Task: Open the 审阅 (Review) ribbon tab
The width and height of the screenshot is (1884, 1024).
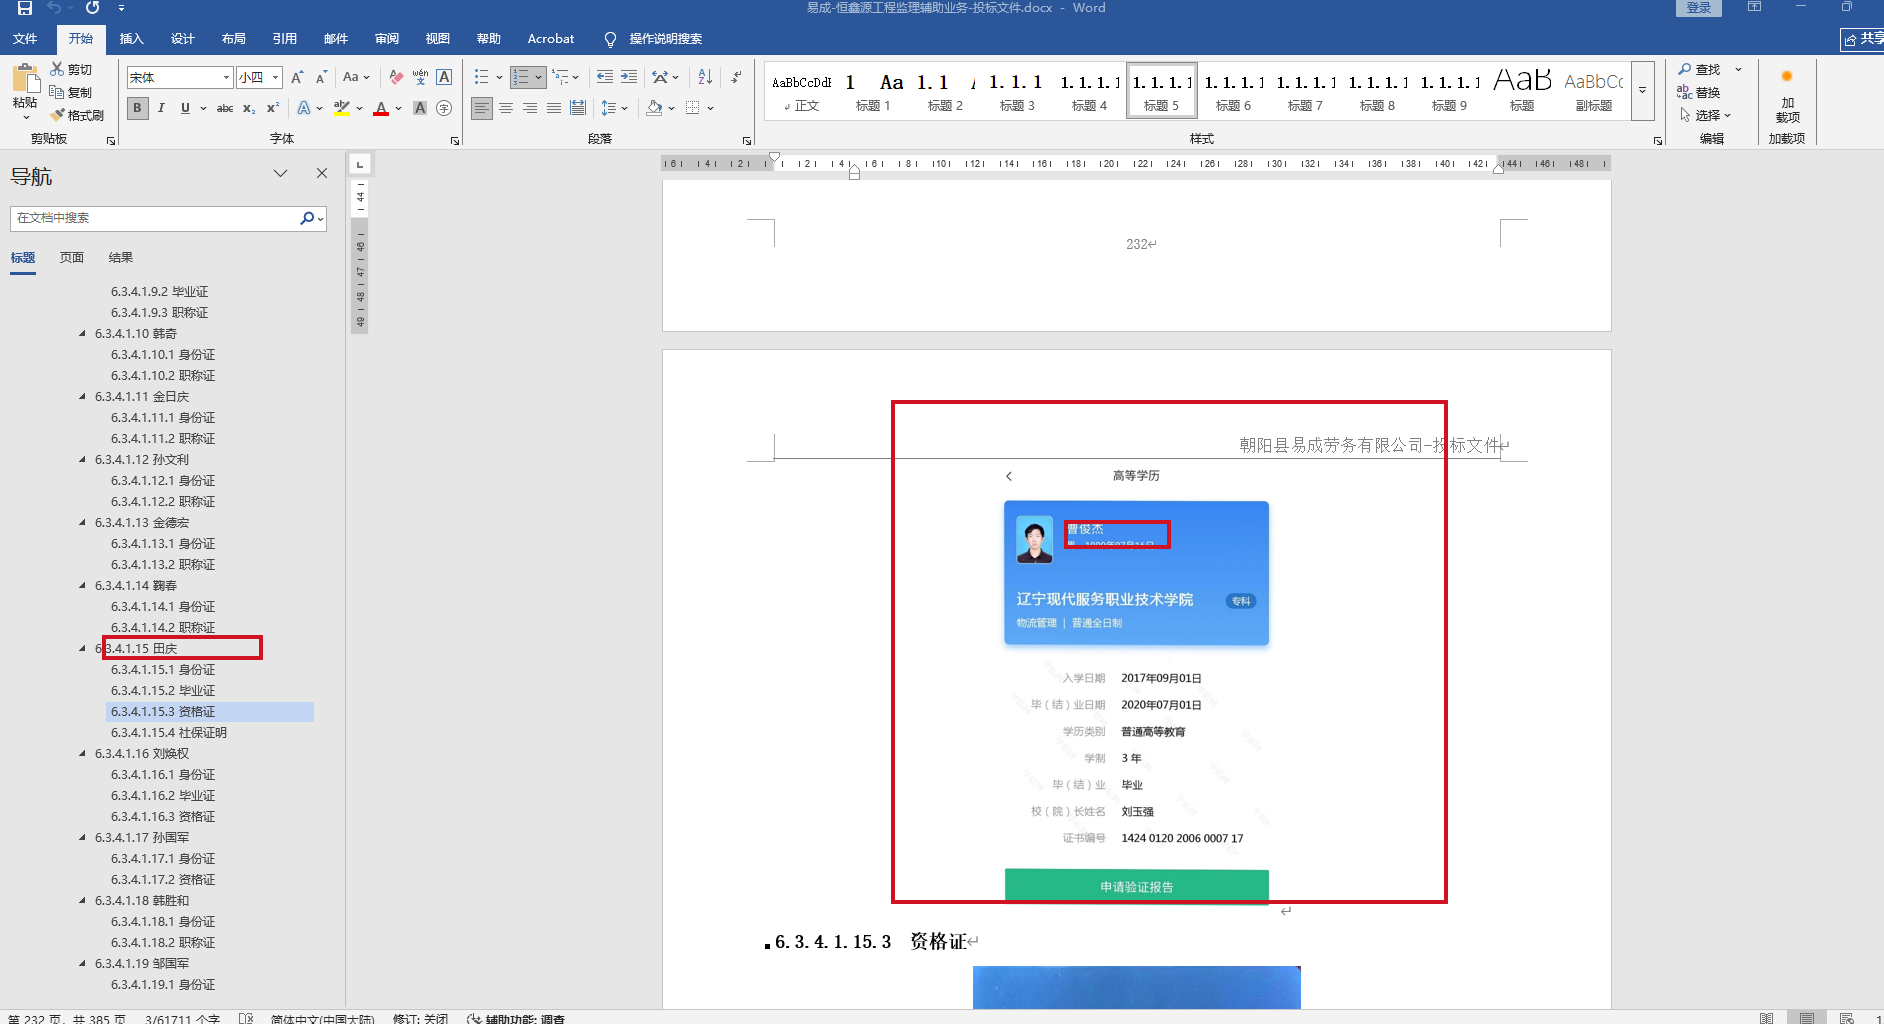Action: tap(387, 39)
